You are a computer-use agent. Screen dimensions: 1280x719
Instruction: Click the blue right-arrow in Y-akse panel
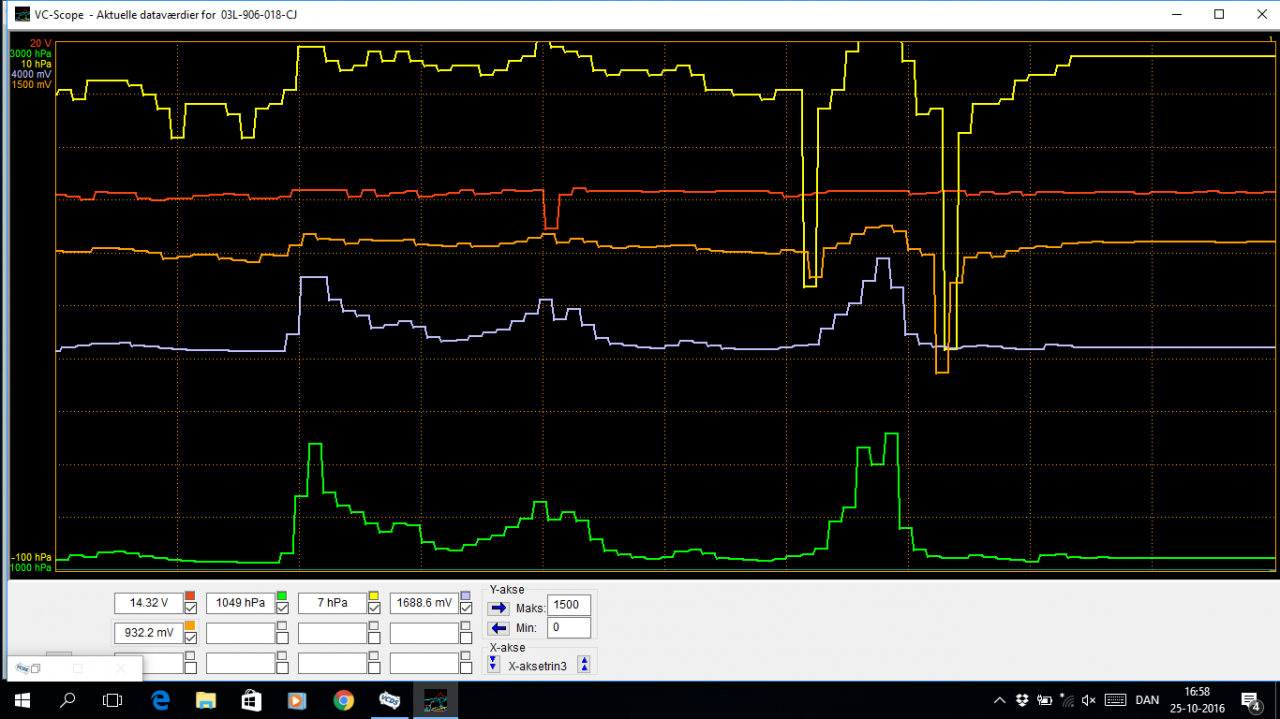tap(498, 606)
